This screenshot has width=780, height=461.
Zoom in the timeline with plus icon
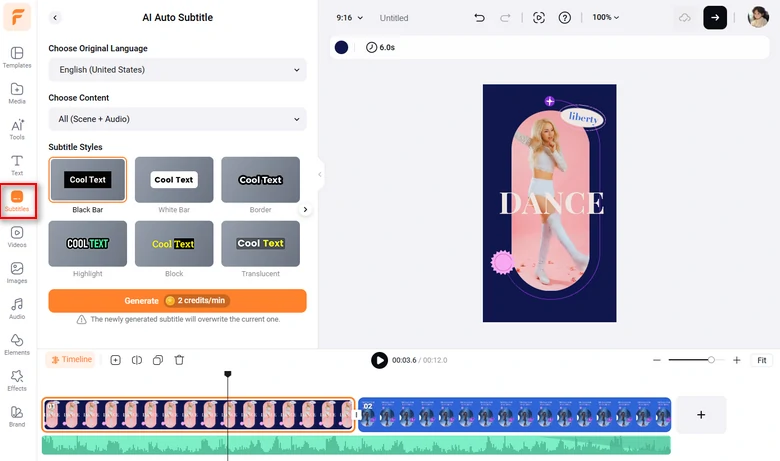pos(737,360)
